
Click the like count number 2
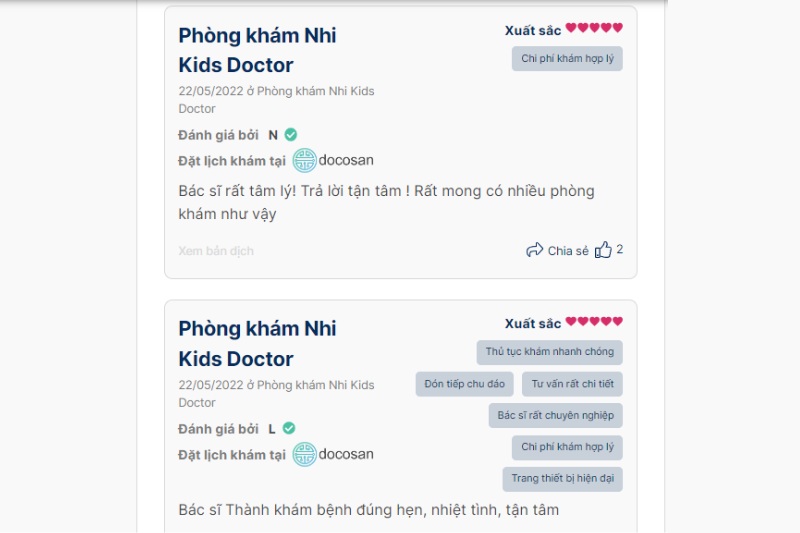coord(620,250)
